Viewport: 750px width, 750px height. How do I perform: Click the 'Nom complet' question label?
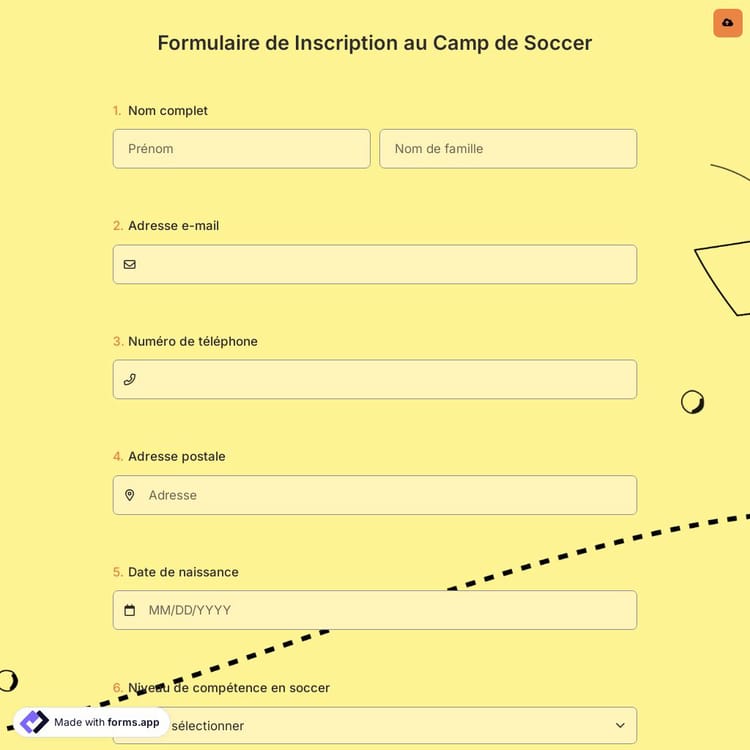pyautogui.click(x=168, y=111)
